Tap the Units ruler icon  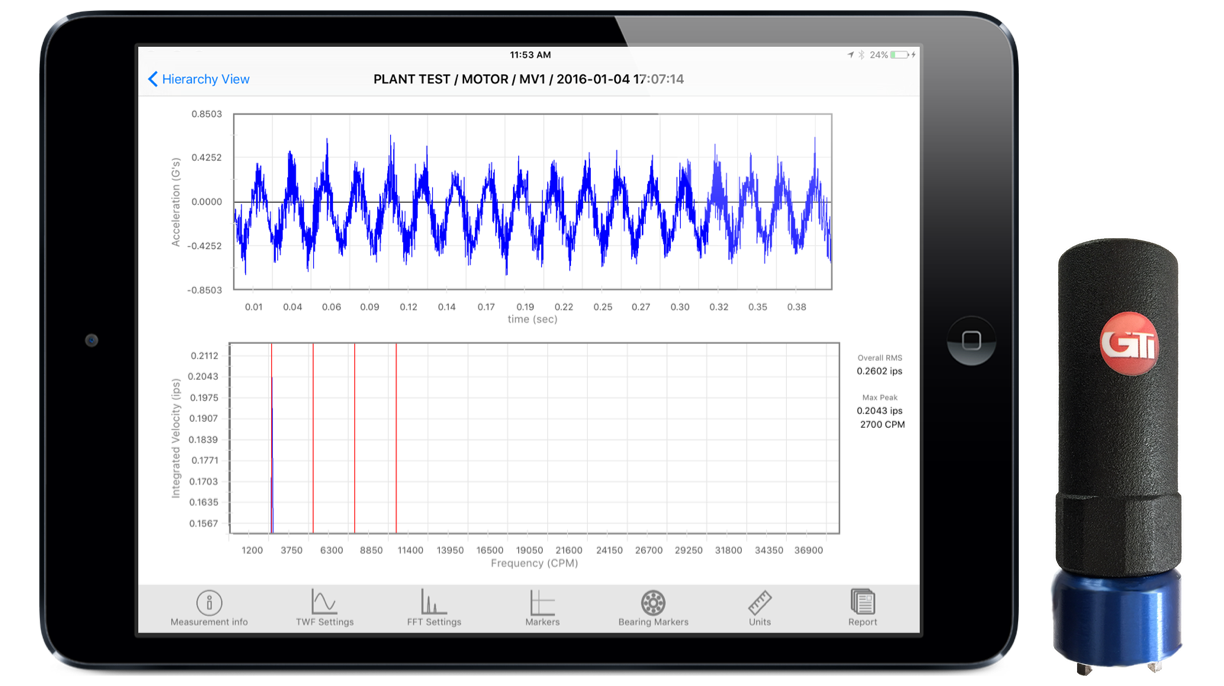click(x=760, y=602)
